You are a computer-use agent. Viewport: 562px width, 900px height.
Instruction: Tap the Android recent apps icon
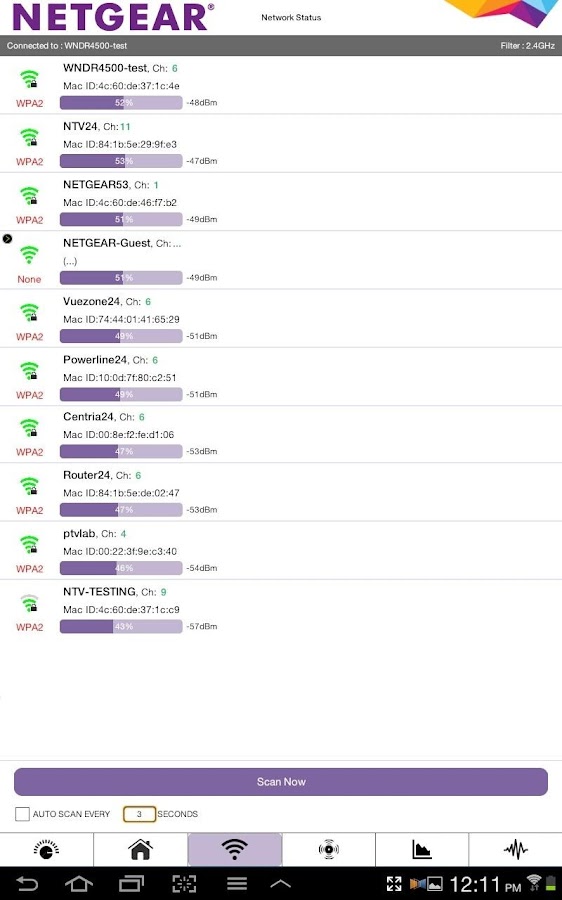(x=131, y=883)
